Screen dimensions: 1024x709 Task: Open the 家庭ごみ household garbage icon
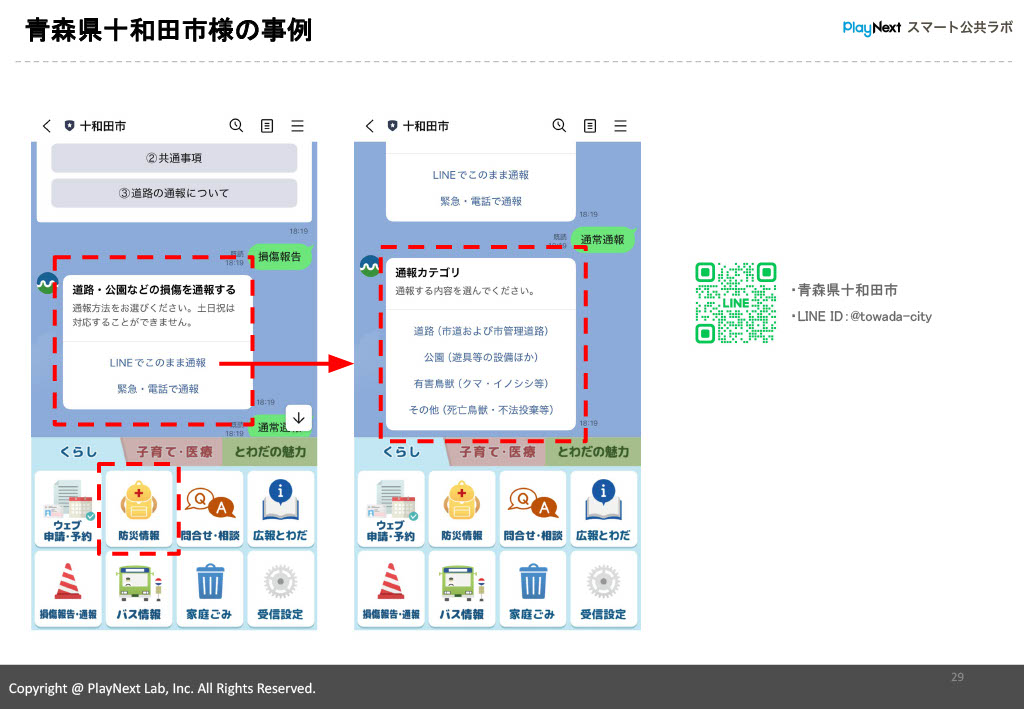(210, 589)
